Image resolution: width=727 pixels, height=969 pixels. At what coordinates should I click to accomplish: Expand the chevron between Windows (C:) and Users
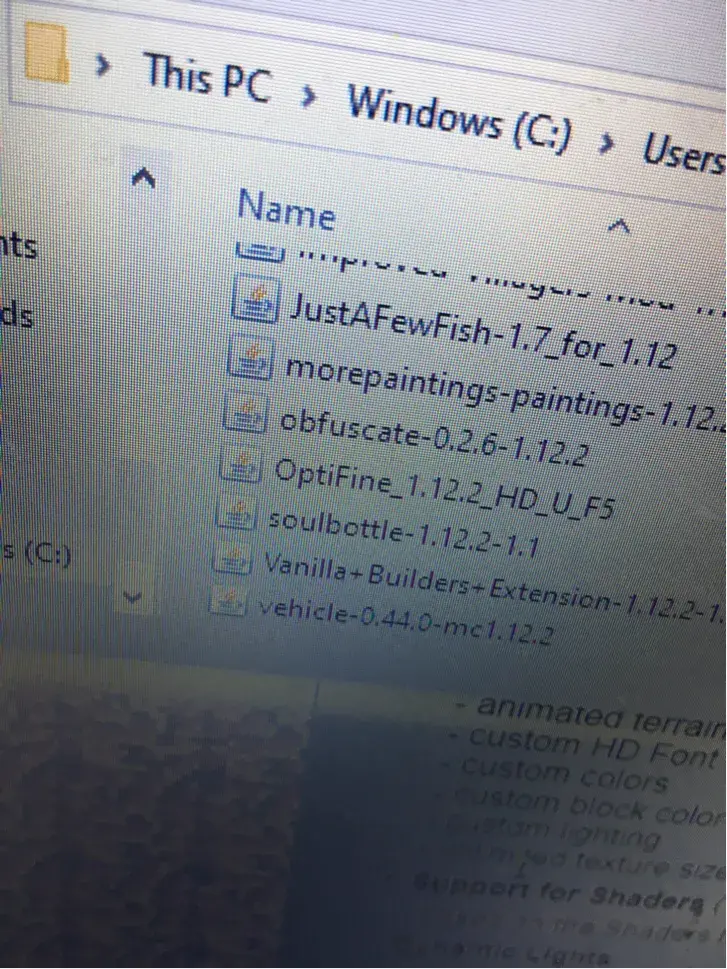coord(604,143)
